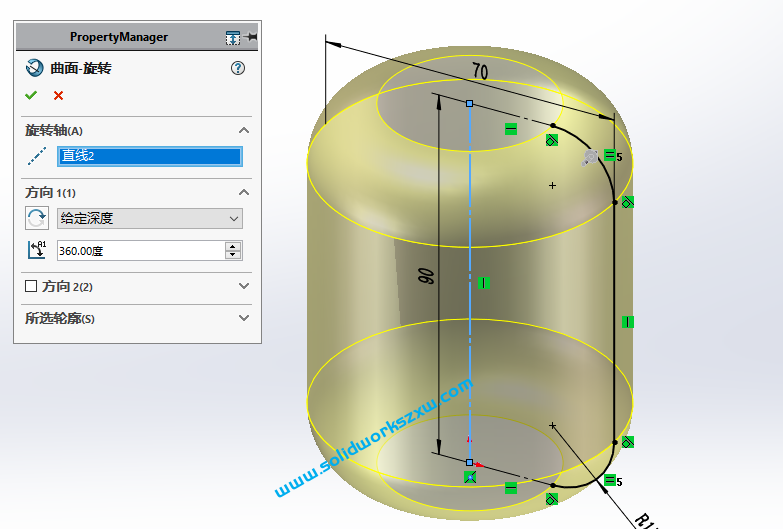Expand the 所选轮廓(S) section

(x=244, y=318)
